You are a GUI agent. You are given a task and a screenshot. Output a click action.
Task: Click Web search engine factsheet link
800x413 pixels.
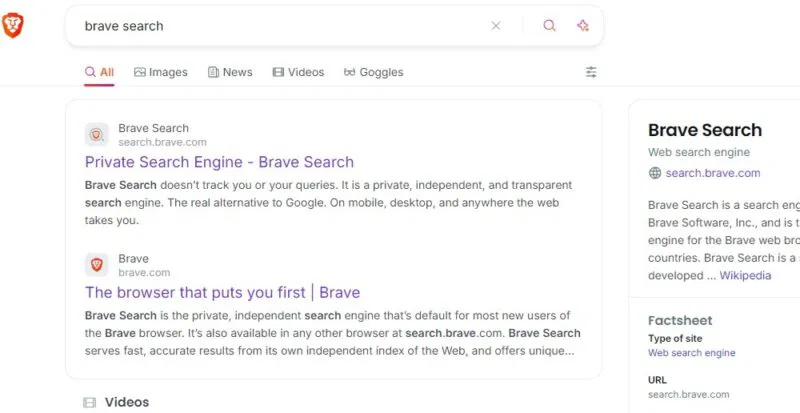click(x=691, y=353)
